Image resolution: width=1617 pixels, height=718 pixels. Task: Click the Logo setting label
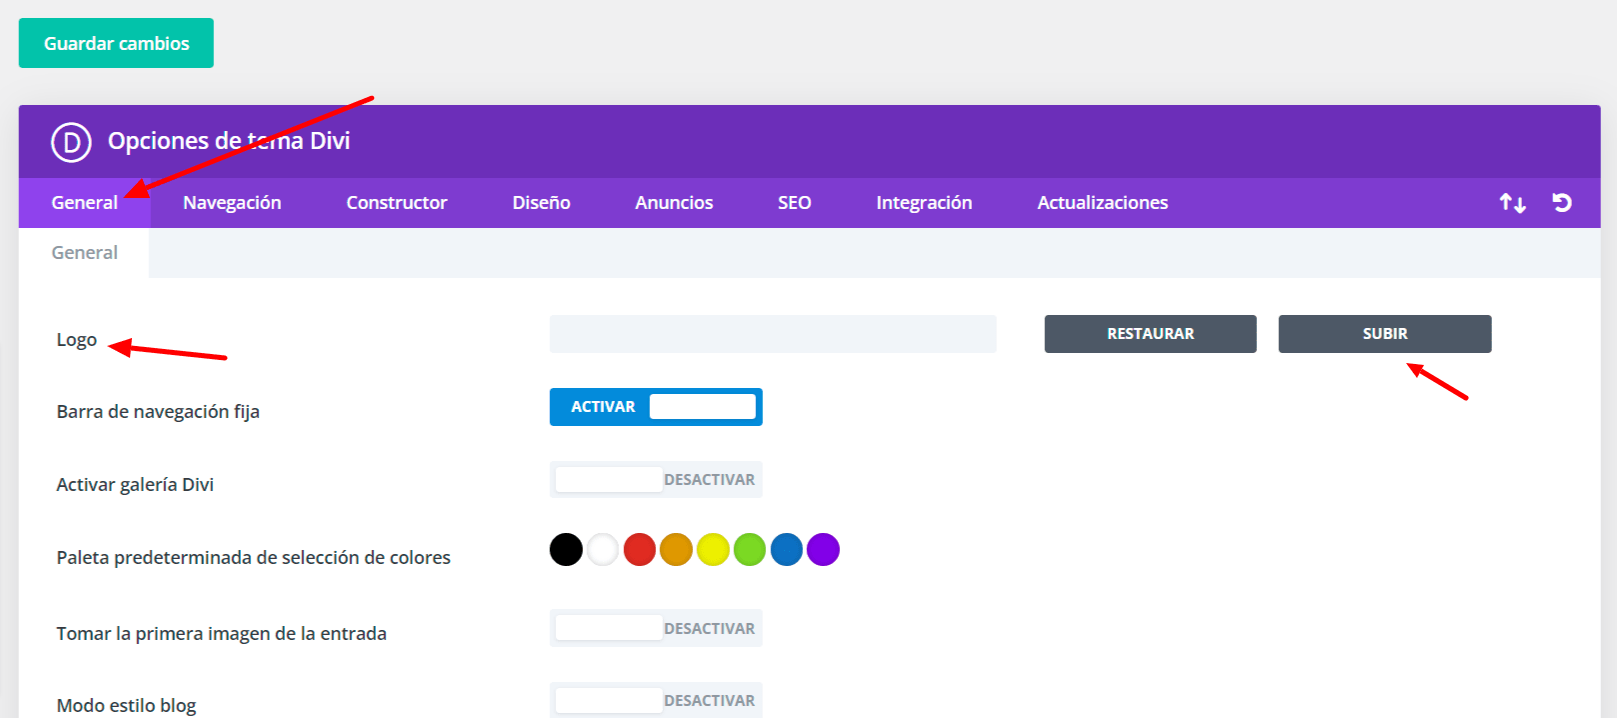tap(77, 340)
